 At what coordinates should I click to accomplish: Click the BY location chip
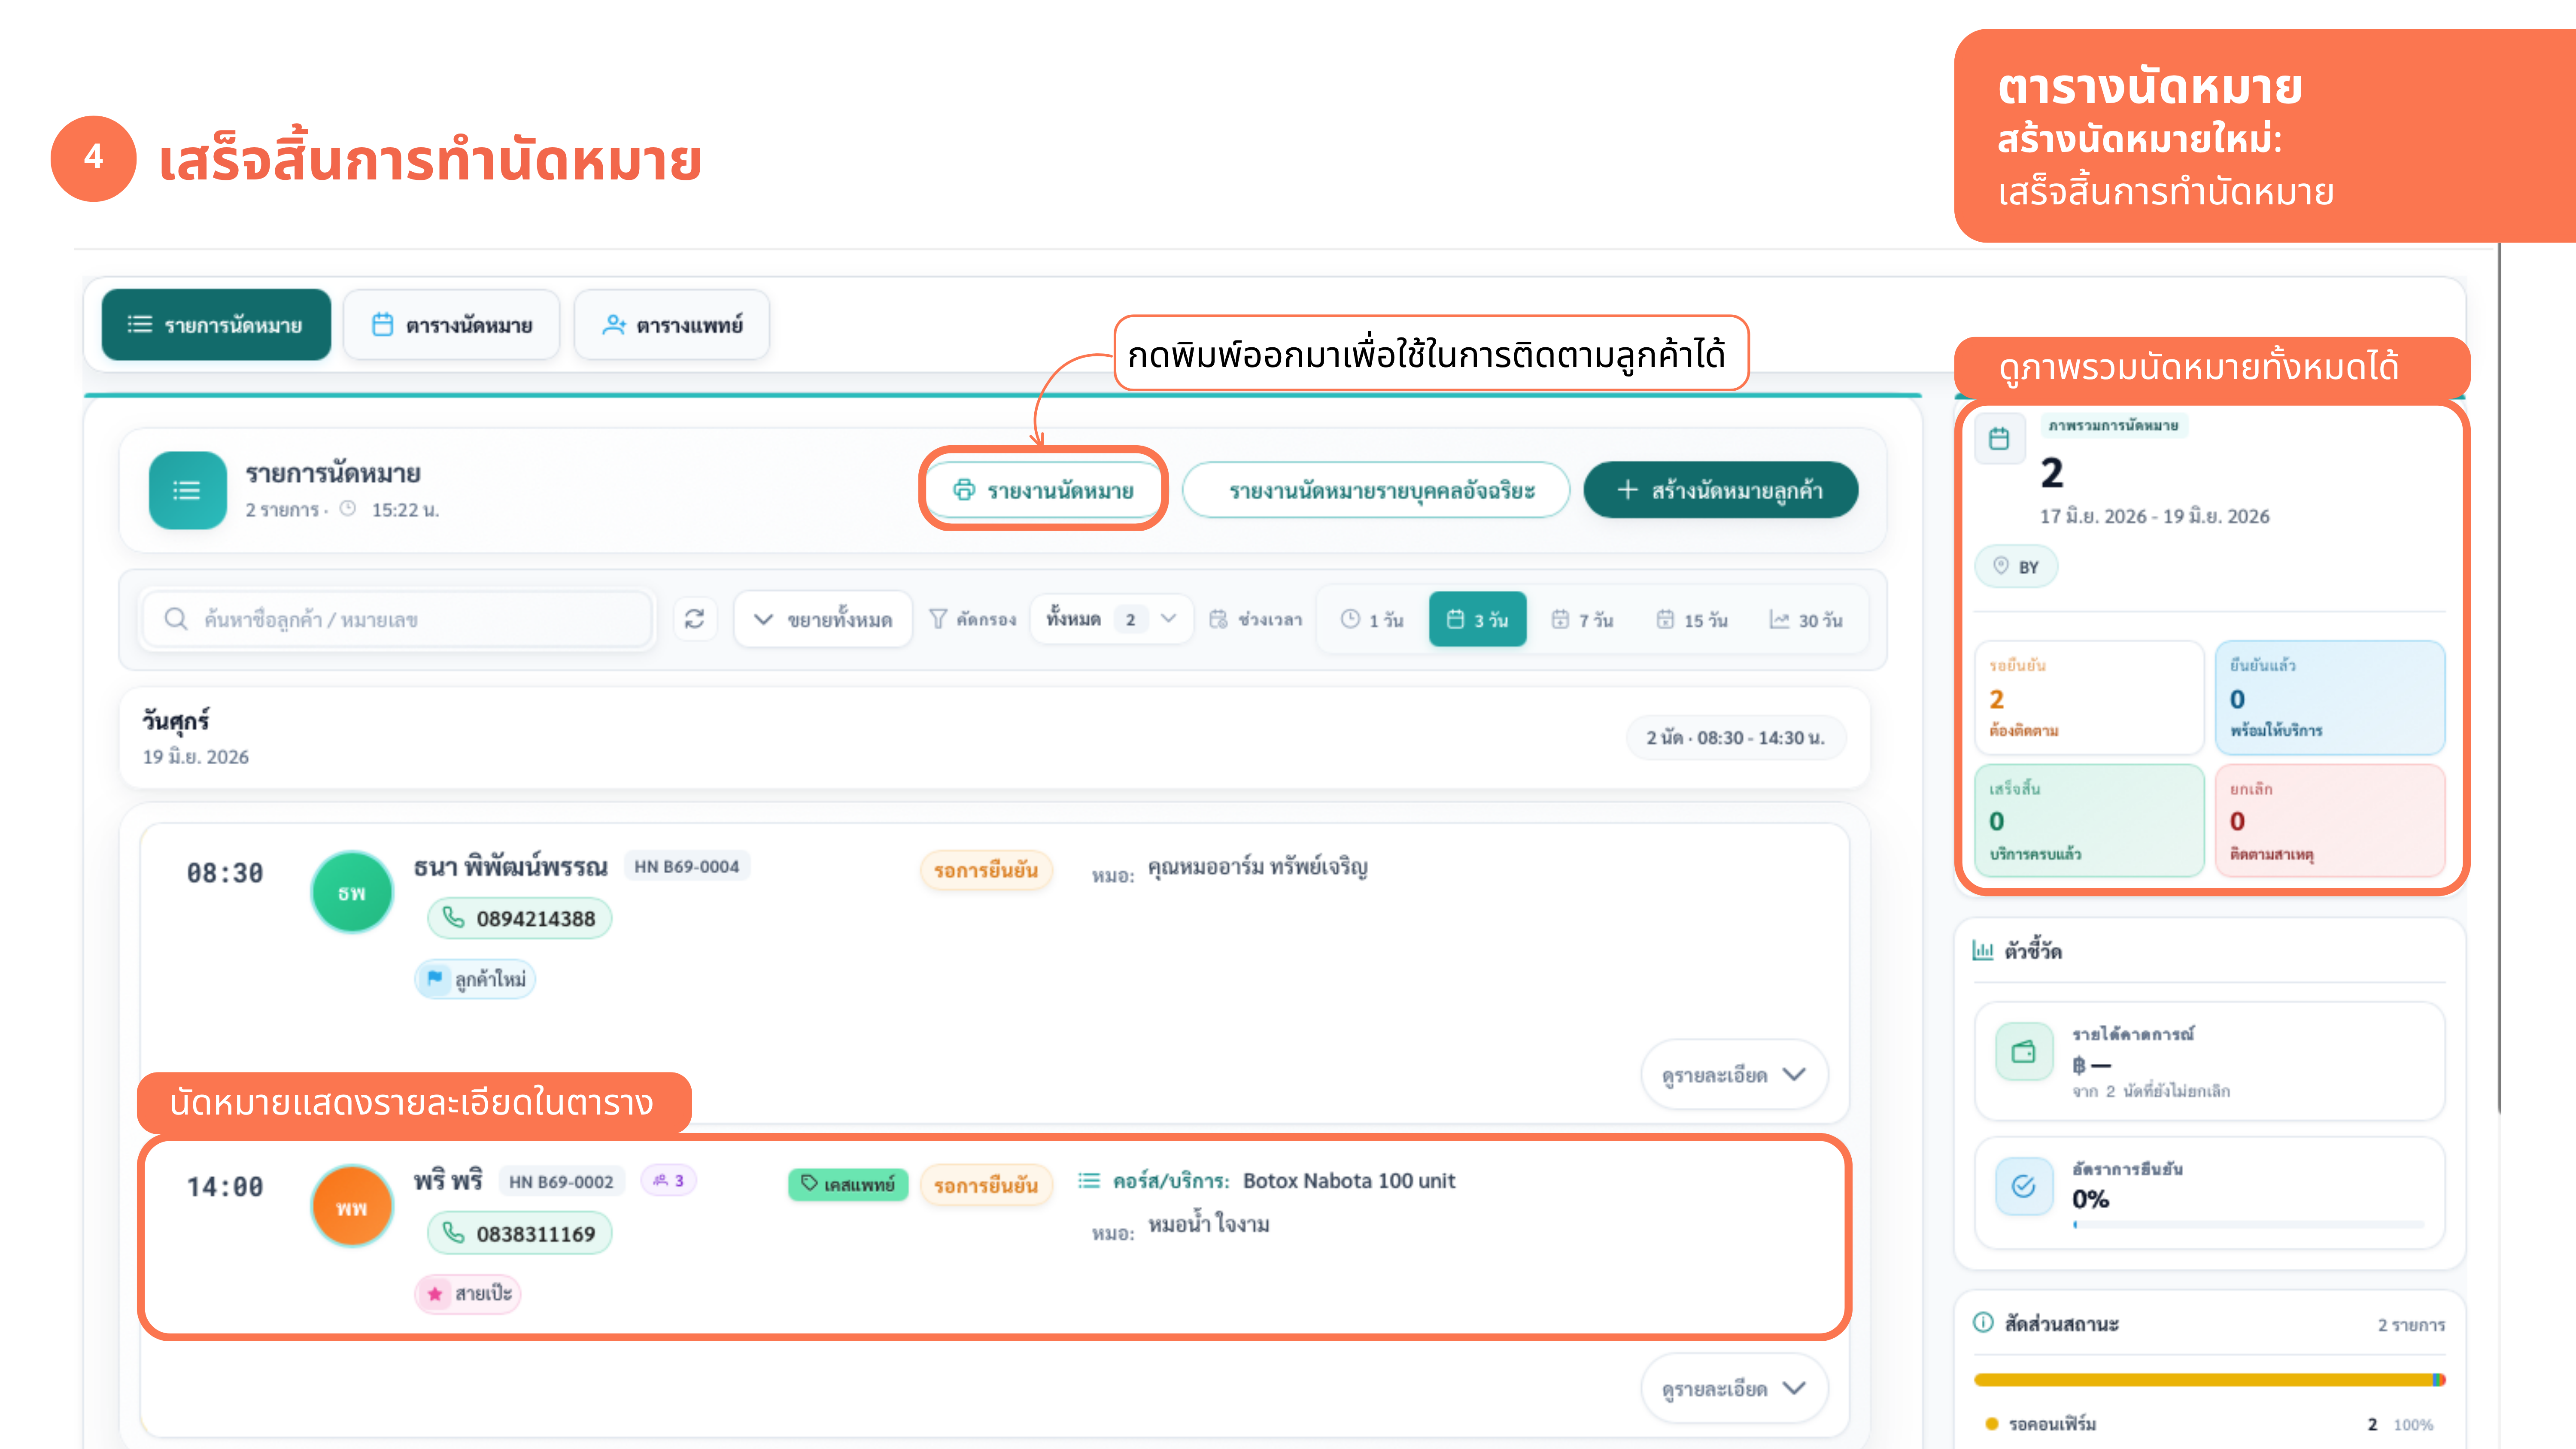click(x=2016, y=567)
